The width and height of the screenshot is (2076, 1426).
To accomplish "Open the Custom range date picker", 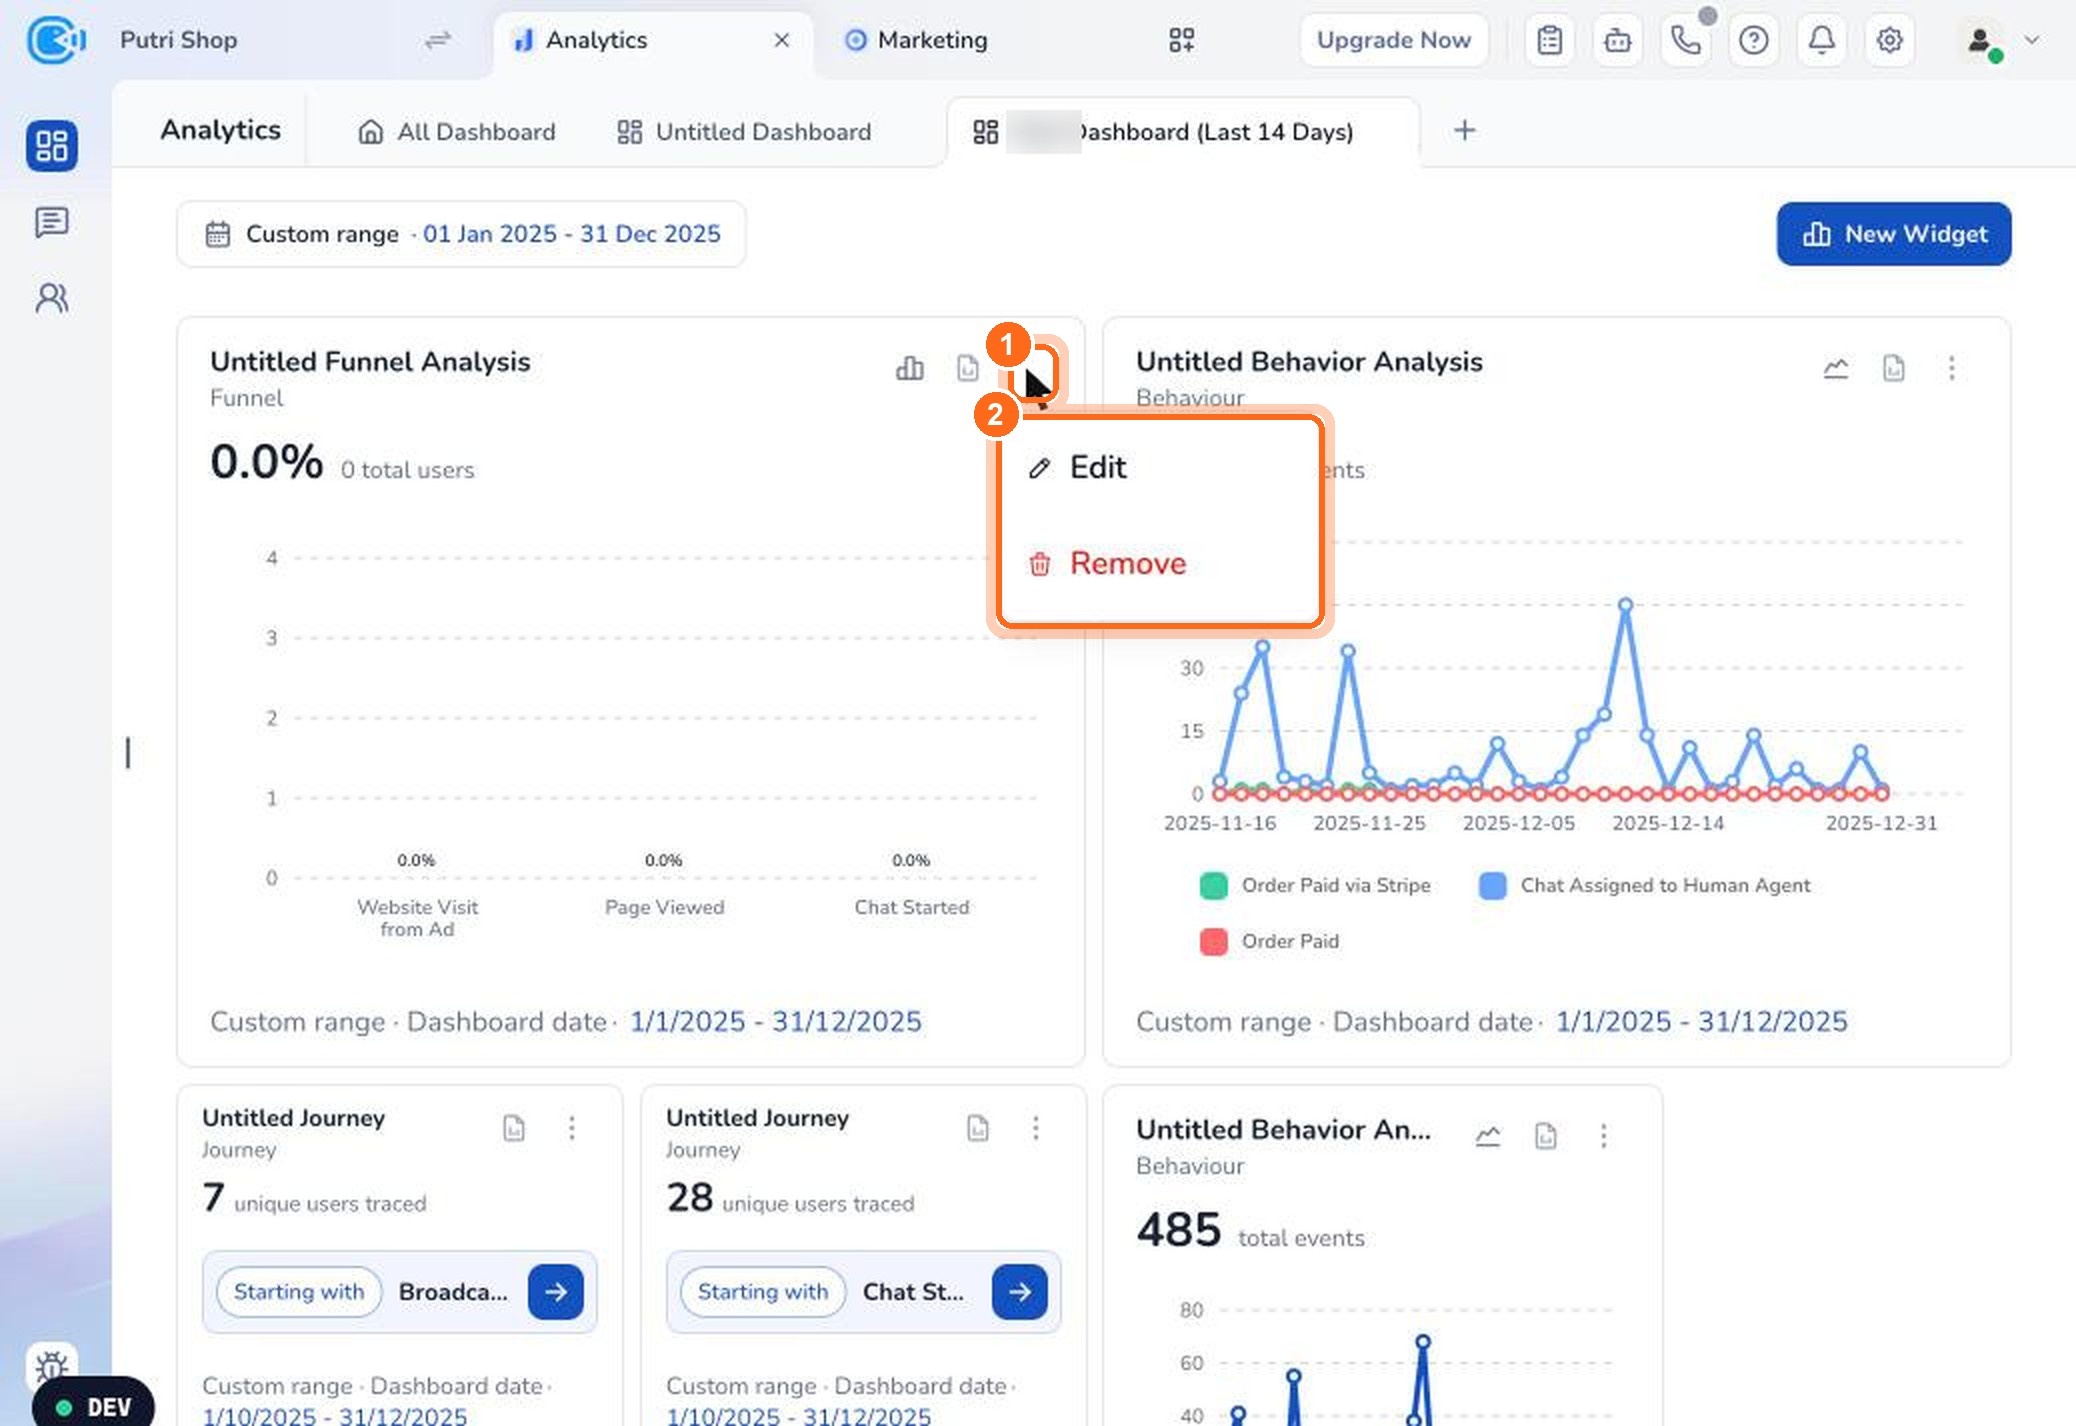I will (x=461, y=234).
